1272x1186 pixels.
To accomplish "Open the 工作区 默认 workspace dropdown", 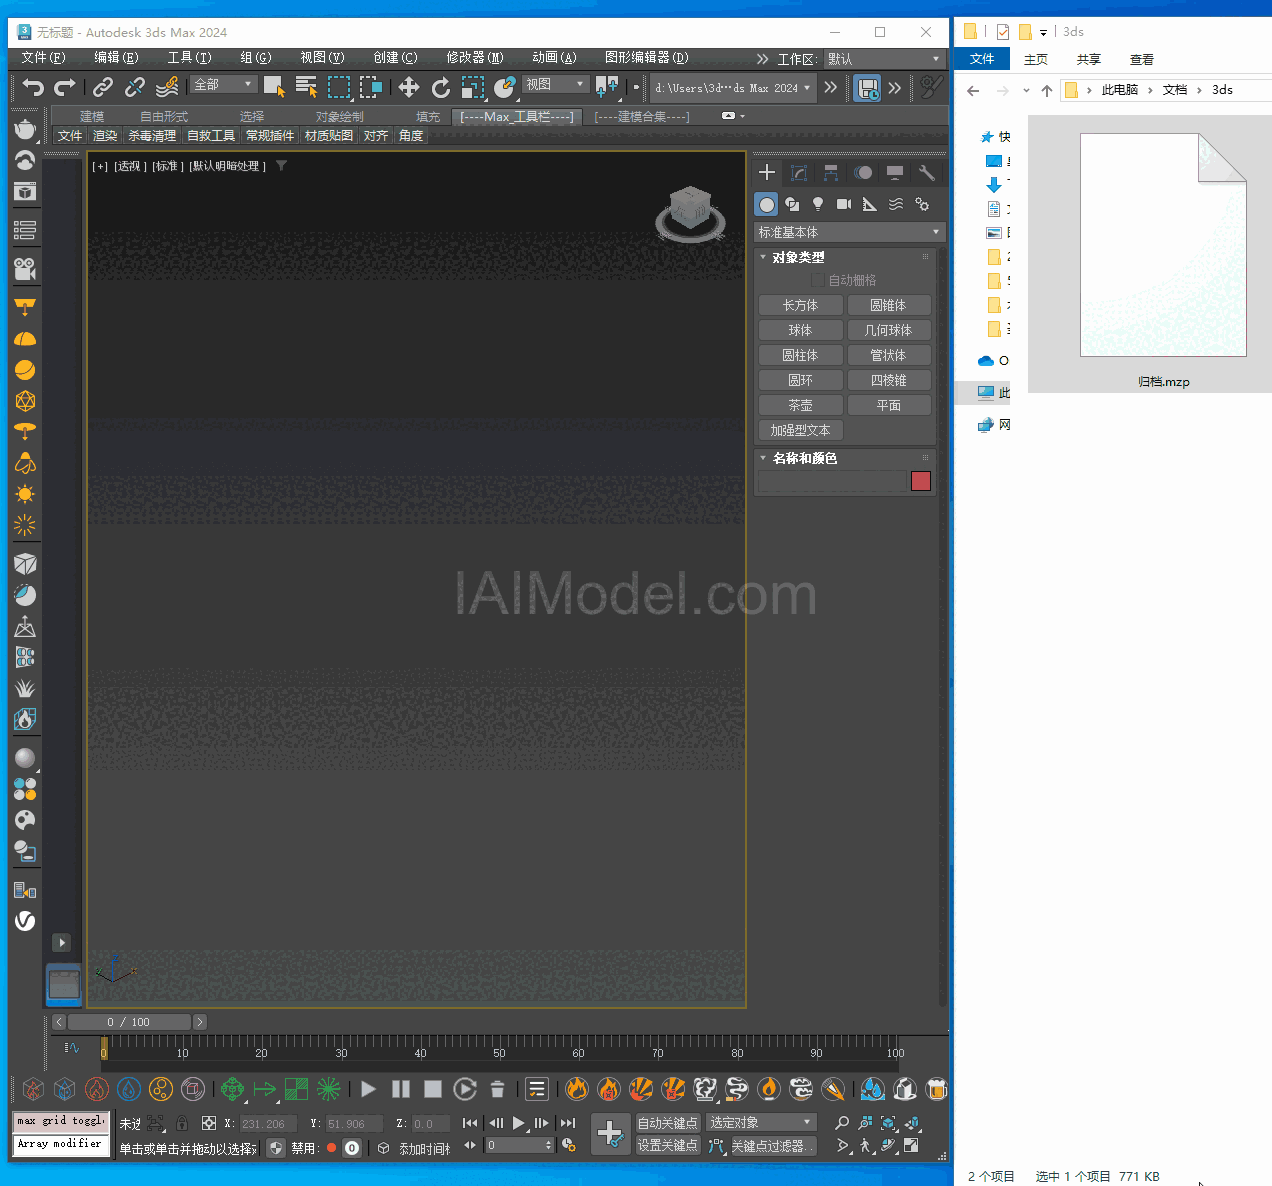I will click(x=884, y=59).
